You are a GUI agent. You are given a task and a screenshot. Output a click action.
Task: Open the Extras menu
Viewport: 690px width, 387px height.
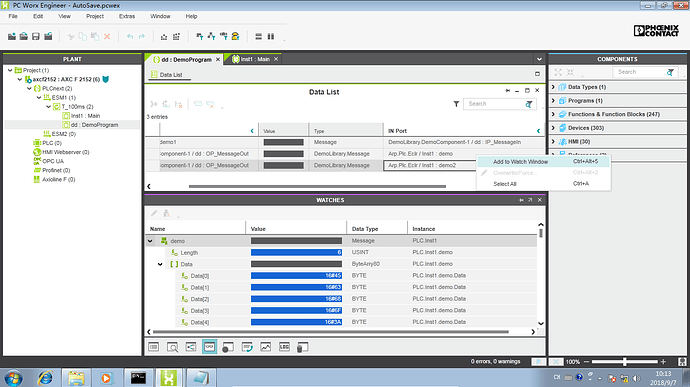127,16
